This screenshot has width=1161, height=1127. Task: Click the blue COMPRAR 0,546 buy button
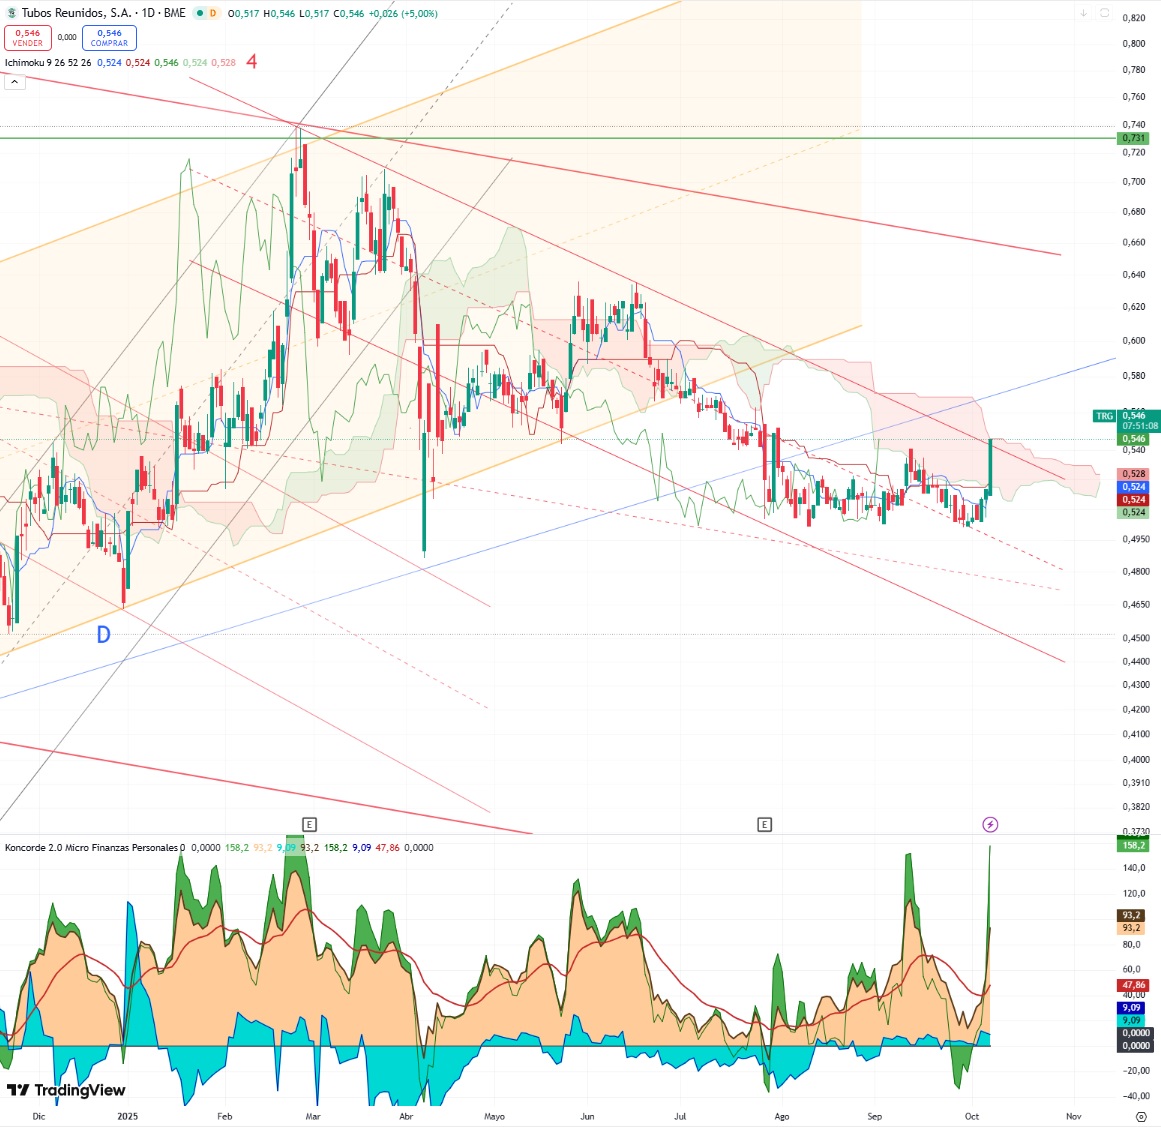coord(110,38)
